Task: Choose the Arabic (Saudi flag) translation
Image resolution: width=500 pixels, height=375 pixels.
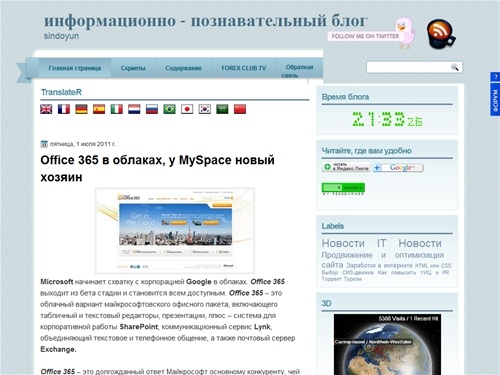Action: point(222,109)
